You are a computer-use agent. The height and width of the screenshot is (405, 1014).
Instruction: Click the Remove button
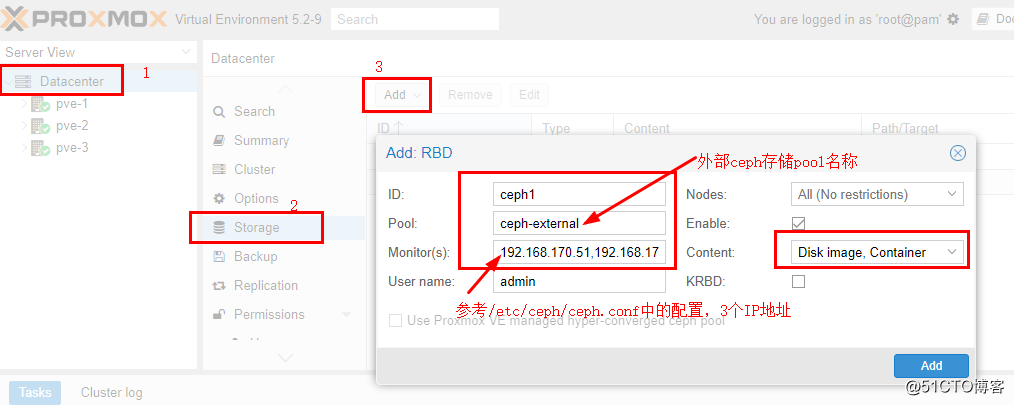[470, 94]
